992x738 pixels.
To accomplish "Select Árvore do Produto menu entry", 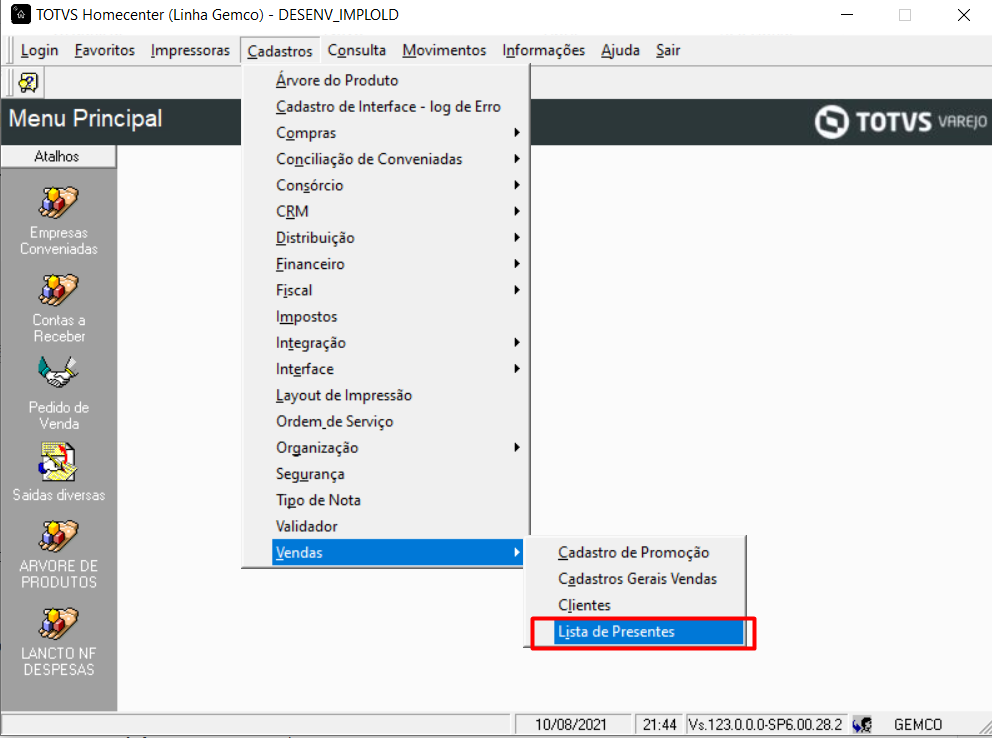I will tap(398, 80).
